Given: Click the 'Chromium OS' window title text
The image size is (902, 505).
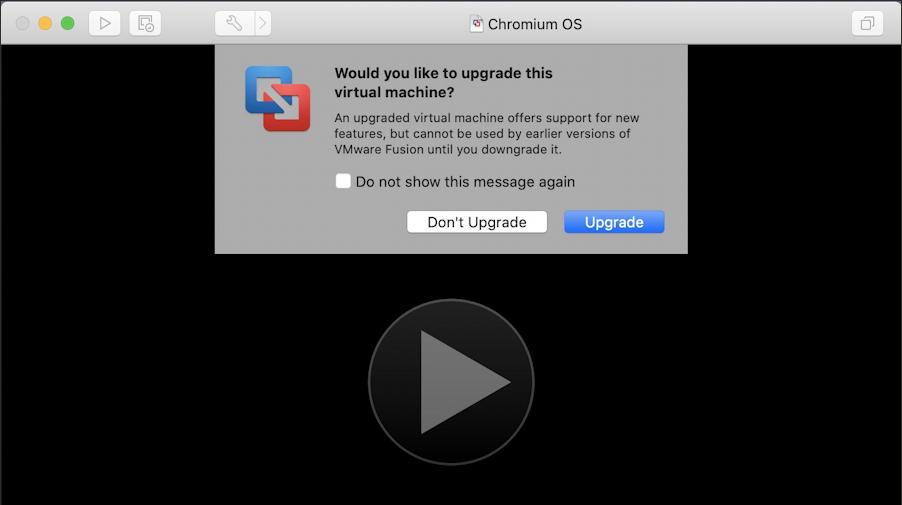Looking at the screenshot, I should 535,24.
